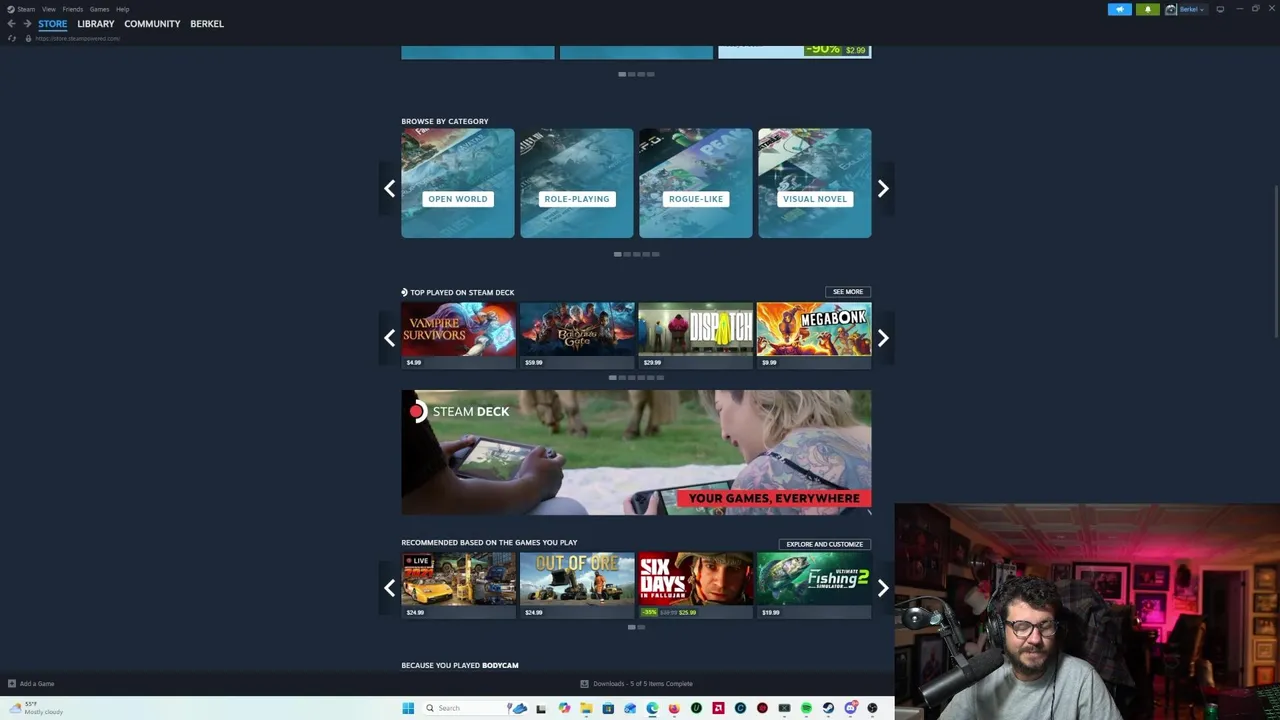The width and height of the screenshot is (1280, 720).
Task: Open the Rogue-Like category
Action: click(x=696, y=183)
